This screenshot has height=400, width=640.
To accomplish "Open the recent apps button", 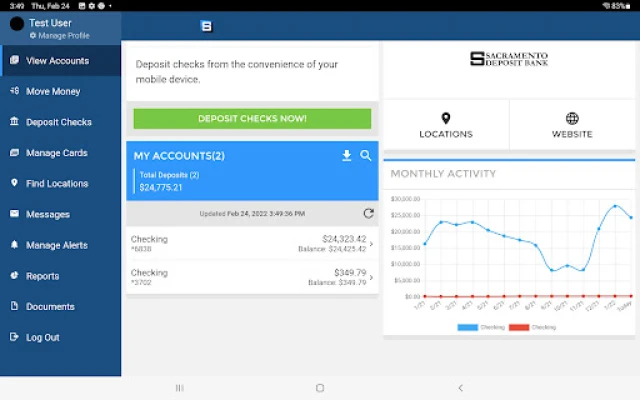I will [x=180, y=388].
